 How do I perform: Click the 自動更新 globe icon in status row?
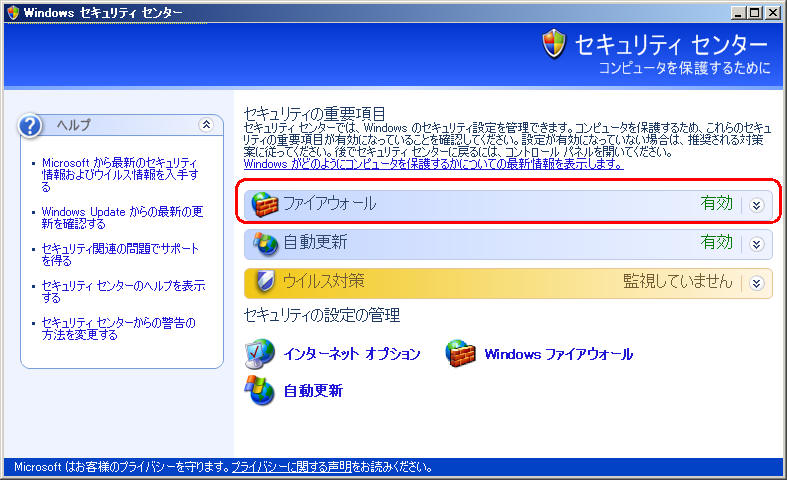[265, 243]
